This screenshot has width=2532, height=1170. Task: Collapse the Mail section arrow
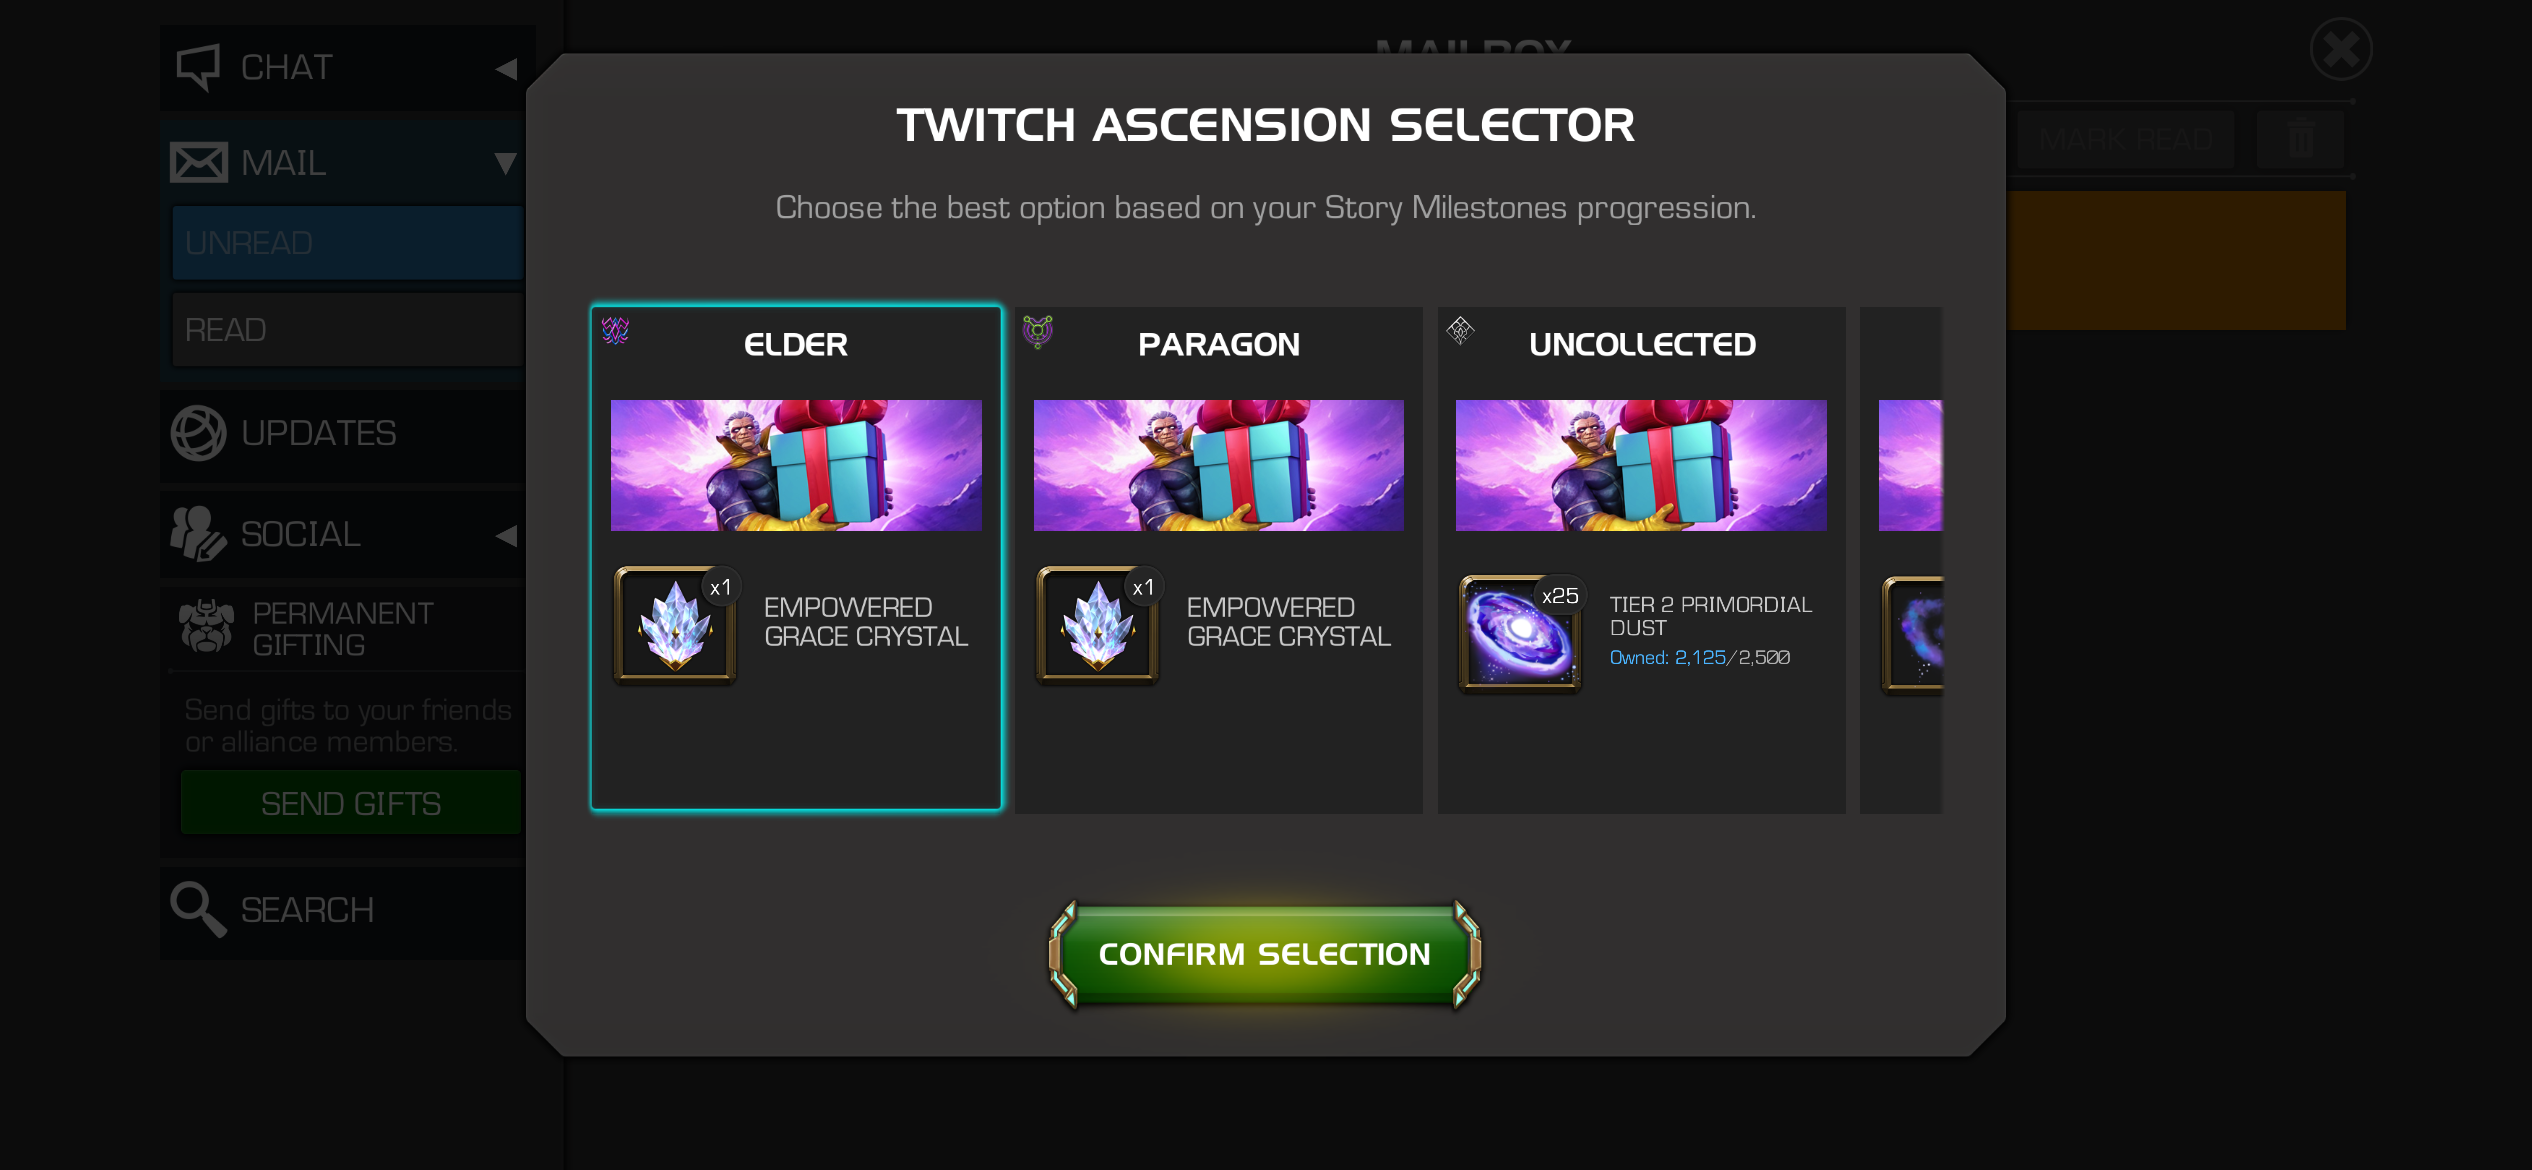click(506, 162)
